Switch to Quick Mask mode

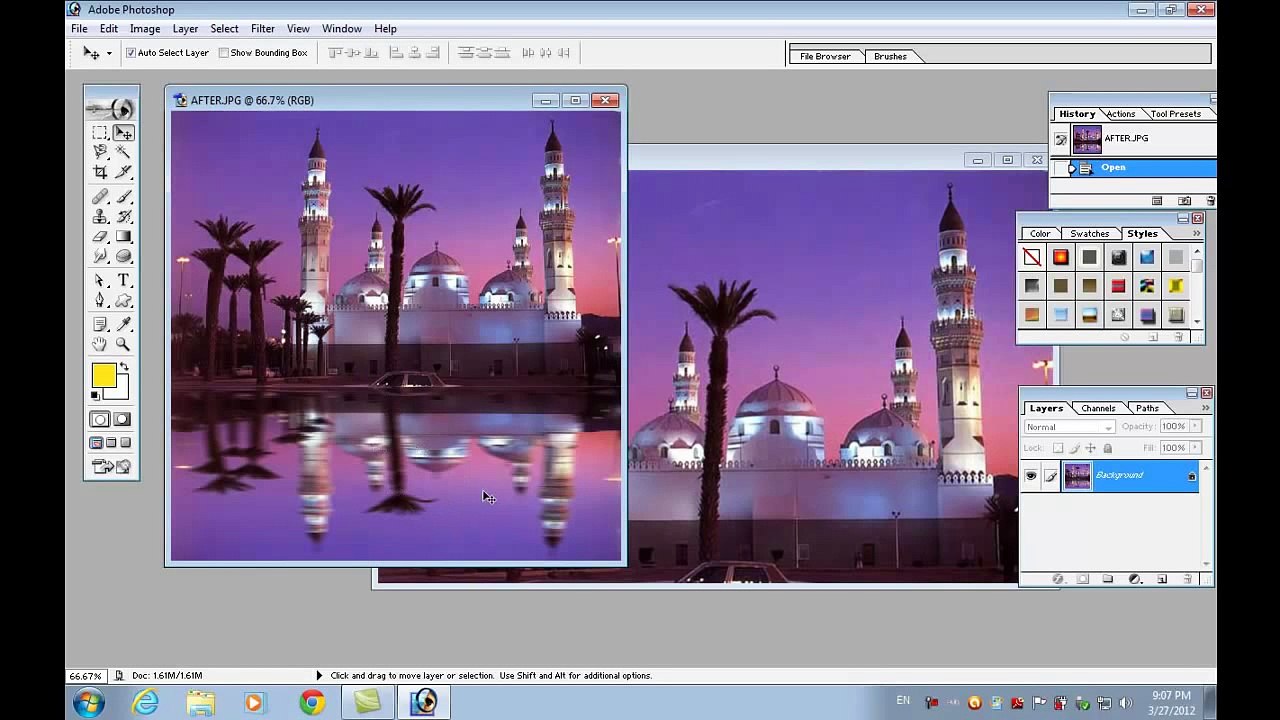123,419
